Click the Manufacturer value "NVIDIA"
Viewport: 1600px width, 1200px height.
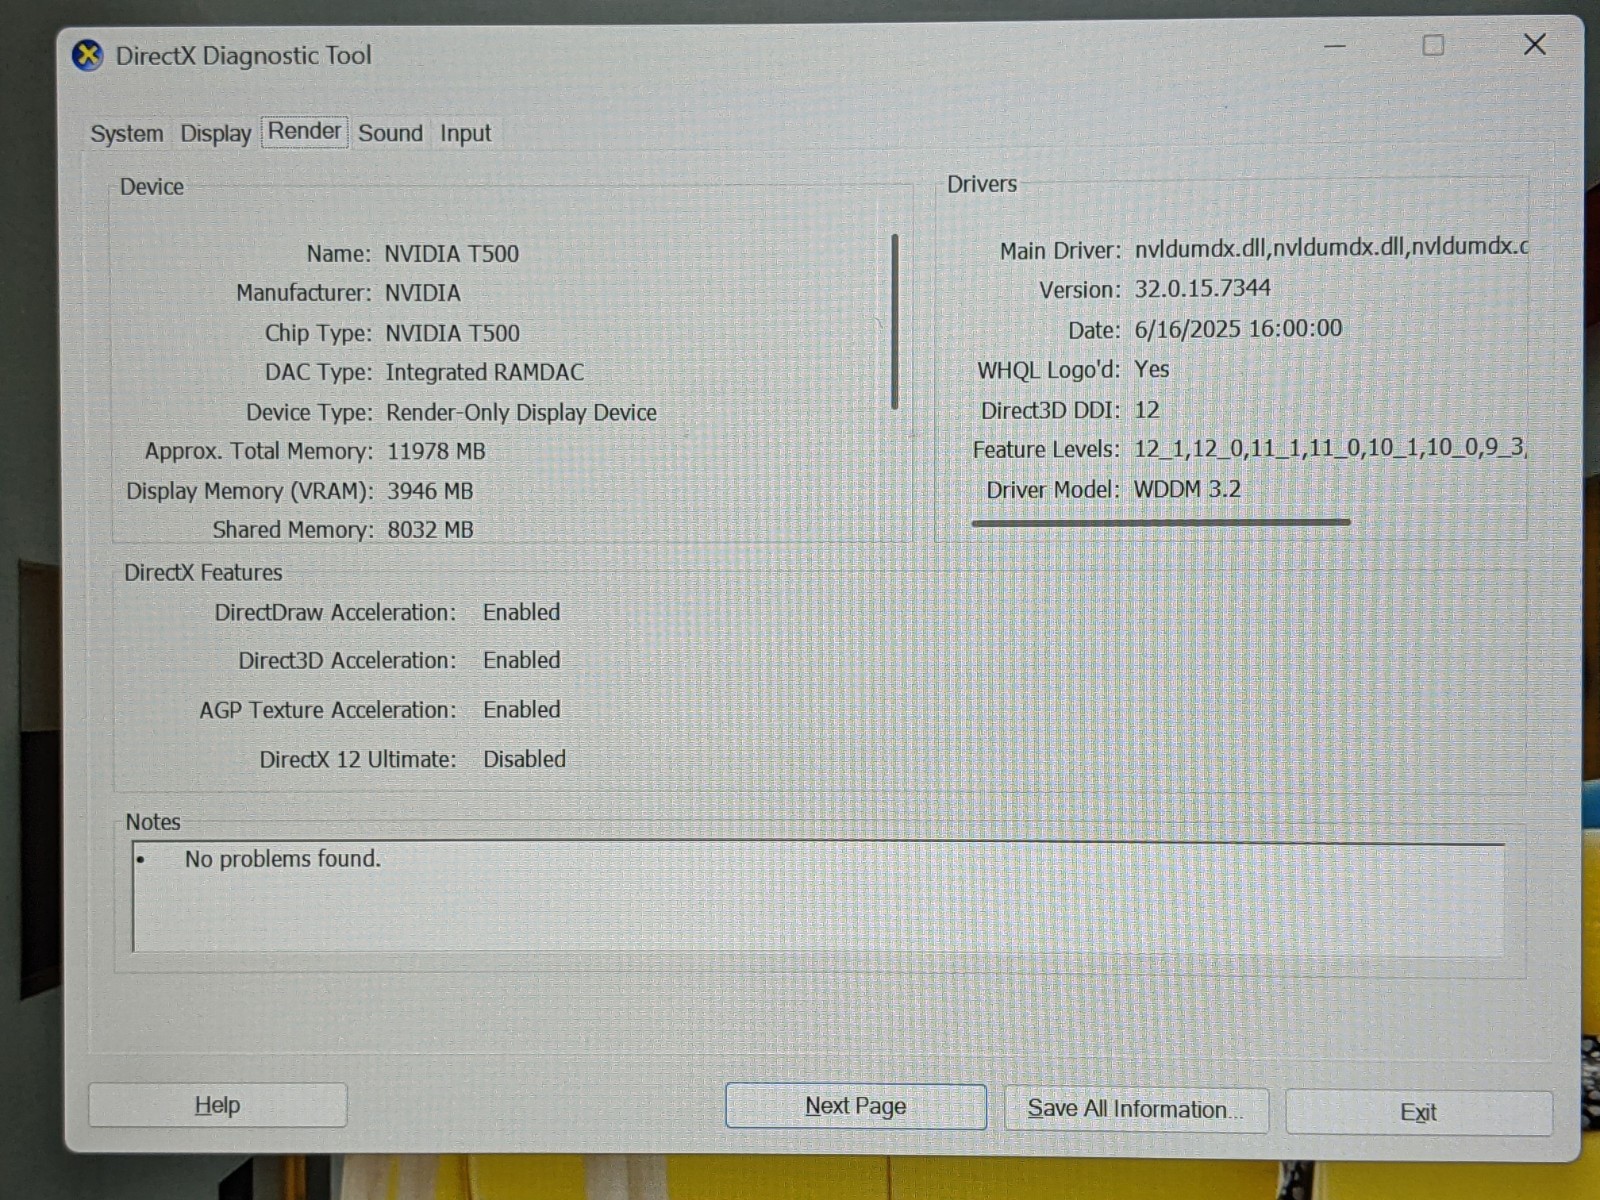click(423, 293)
